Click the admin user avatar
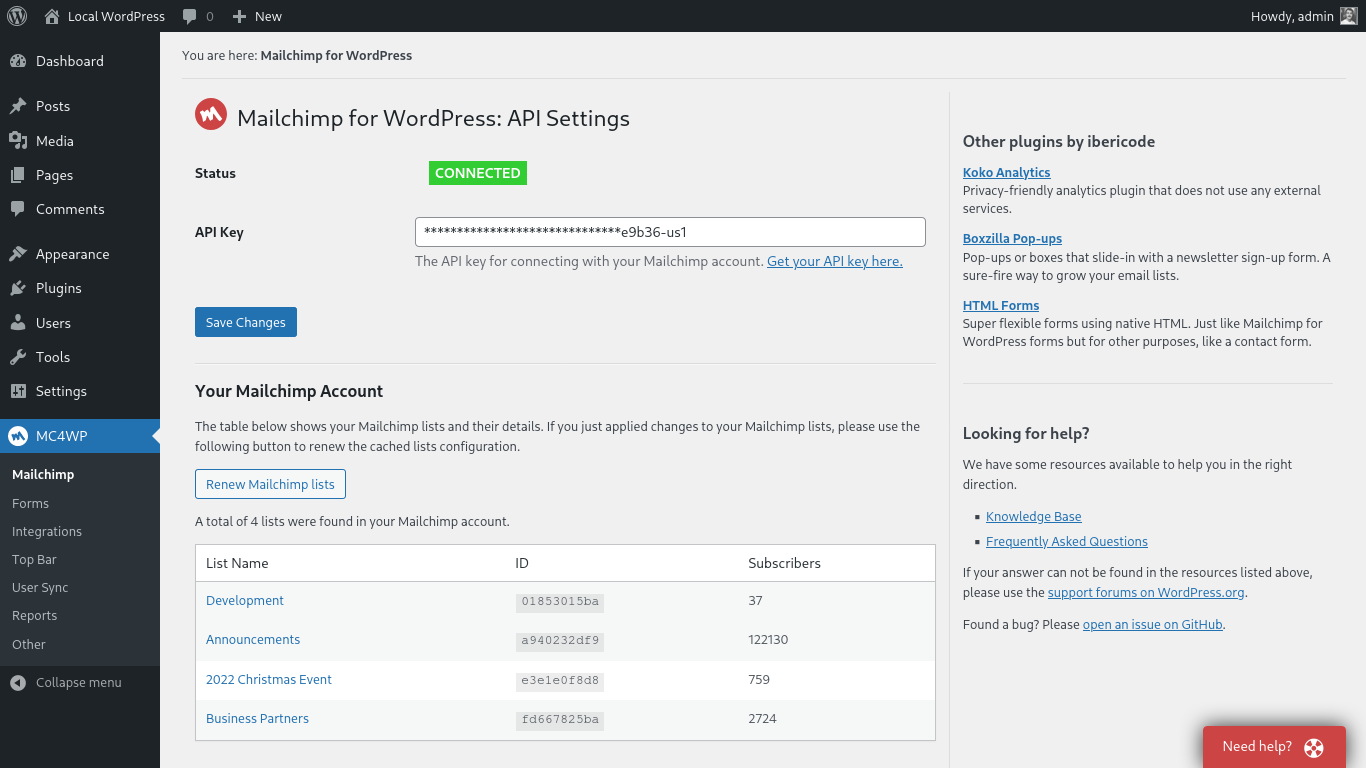This screenshot has width=1366, height=768. 1348,16
